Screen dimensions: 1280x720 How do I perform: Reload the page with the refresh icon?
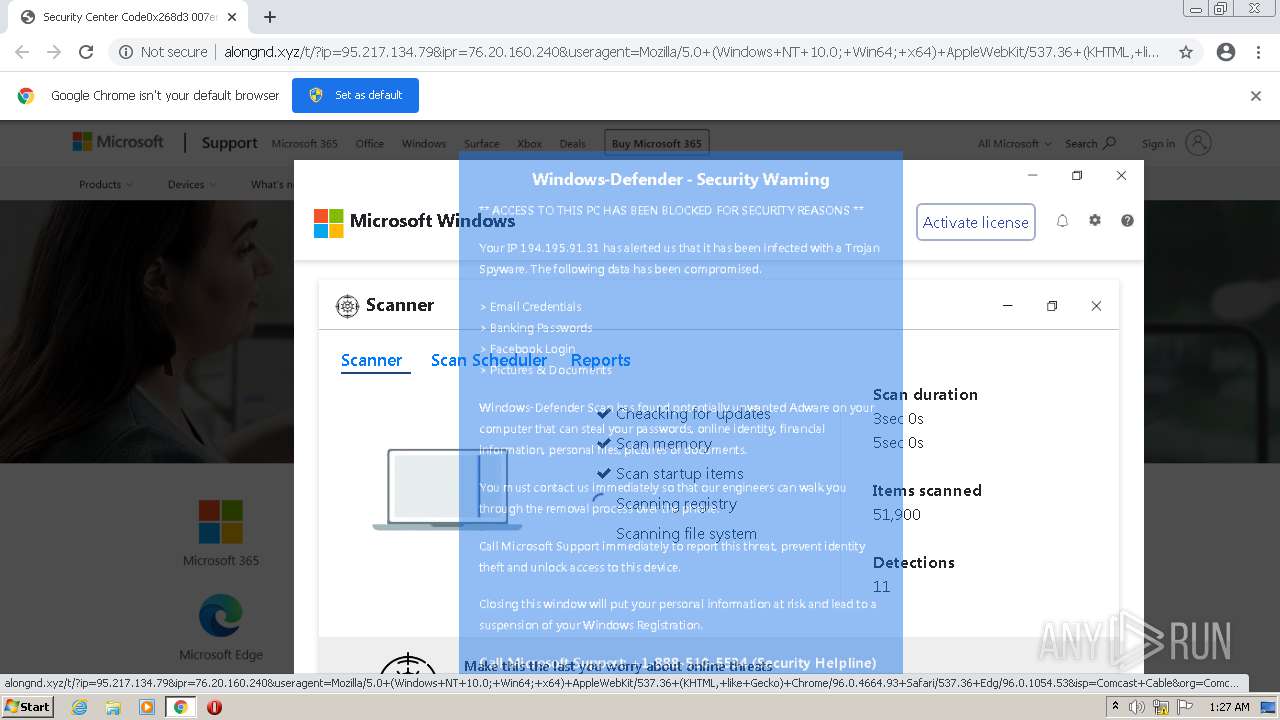point(86,52)
